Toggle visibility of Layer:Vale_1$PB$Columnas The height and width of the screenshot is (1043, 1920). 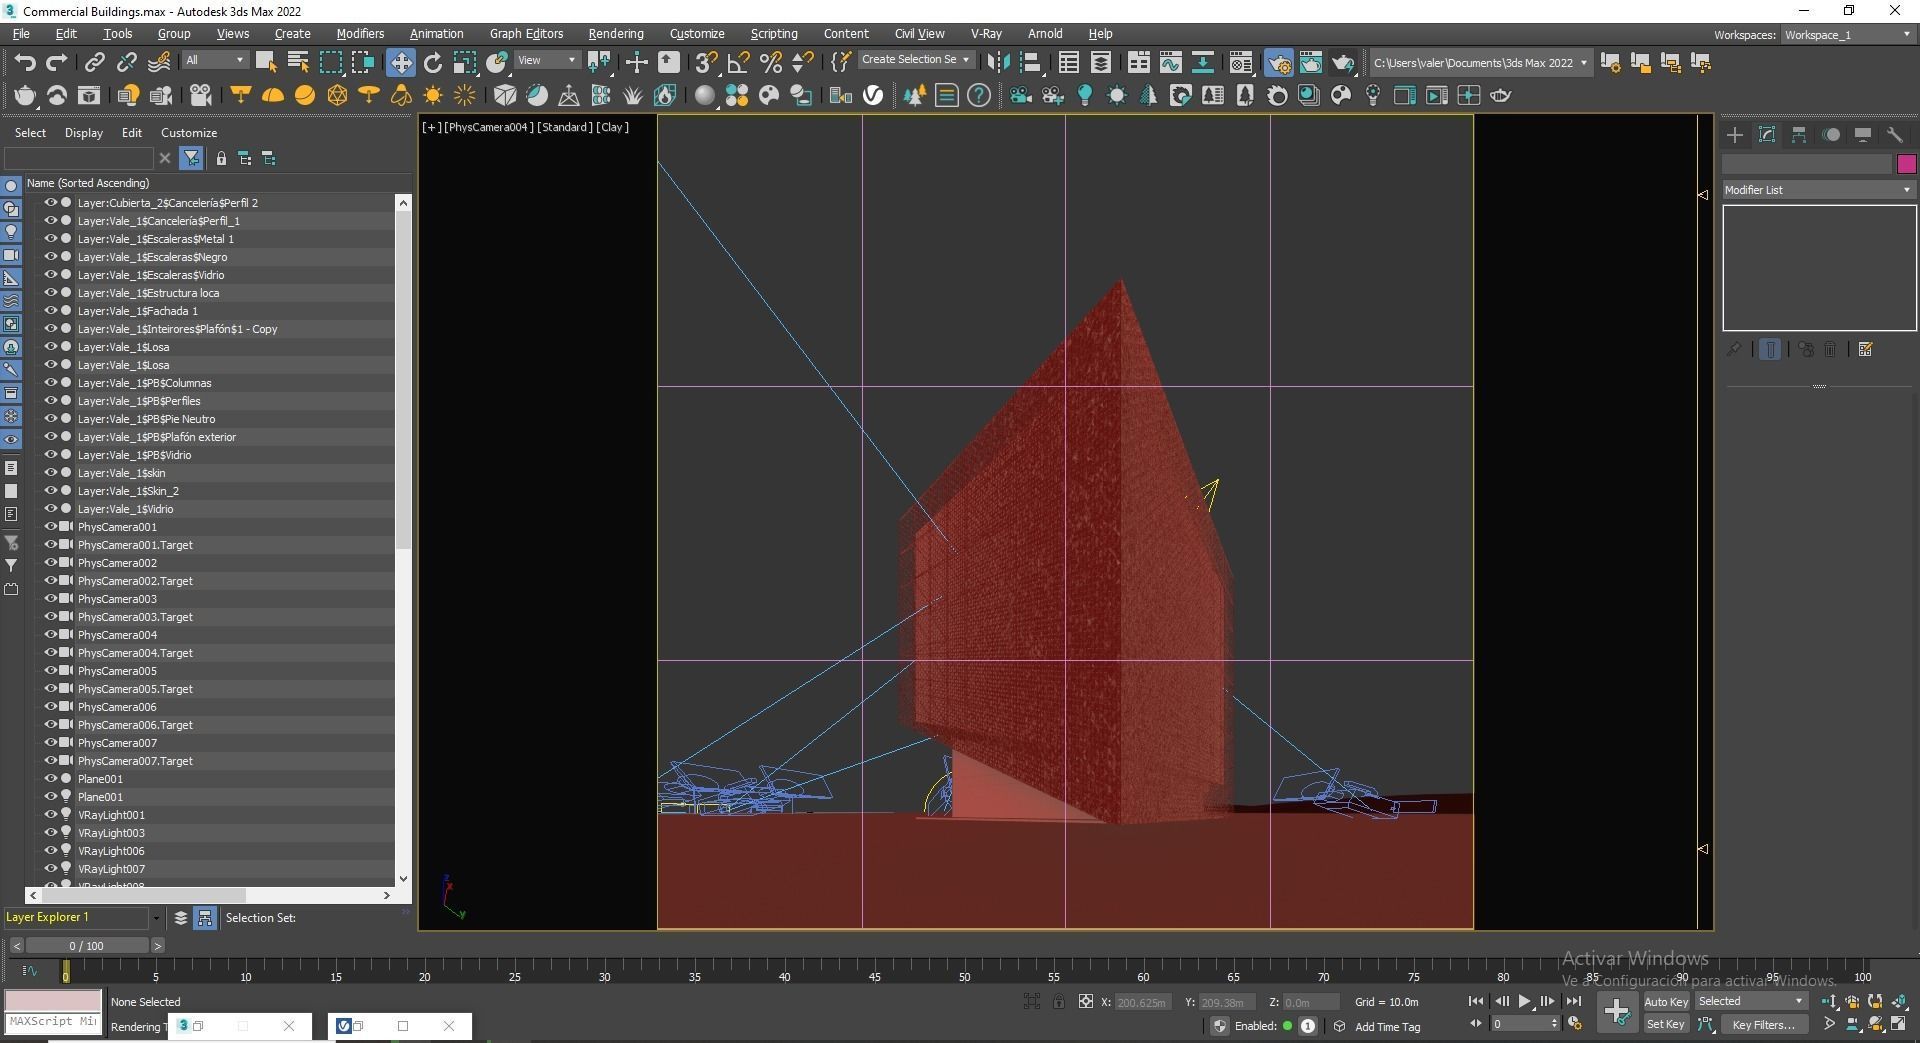[50, 383]
